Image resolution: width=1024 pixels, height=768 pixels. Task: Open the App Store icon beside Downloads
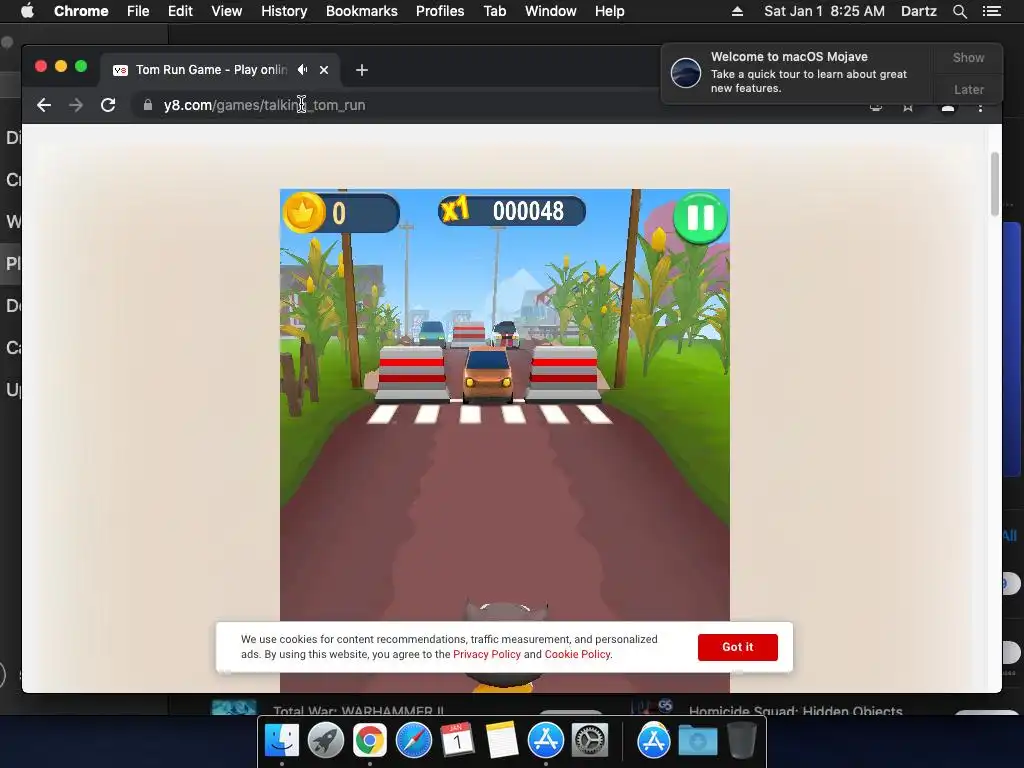654,741
